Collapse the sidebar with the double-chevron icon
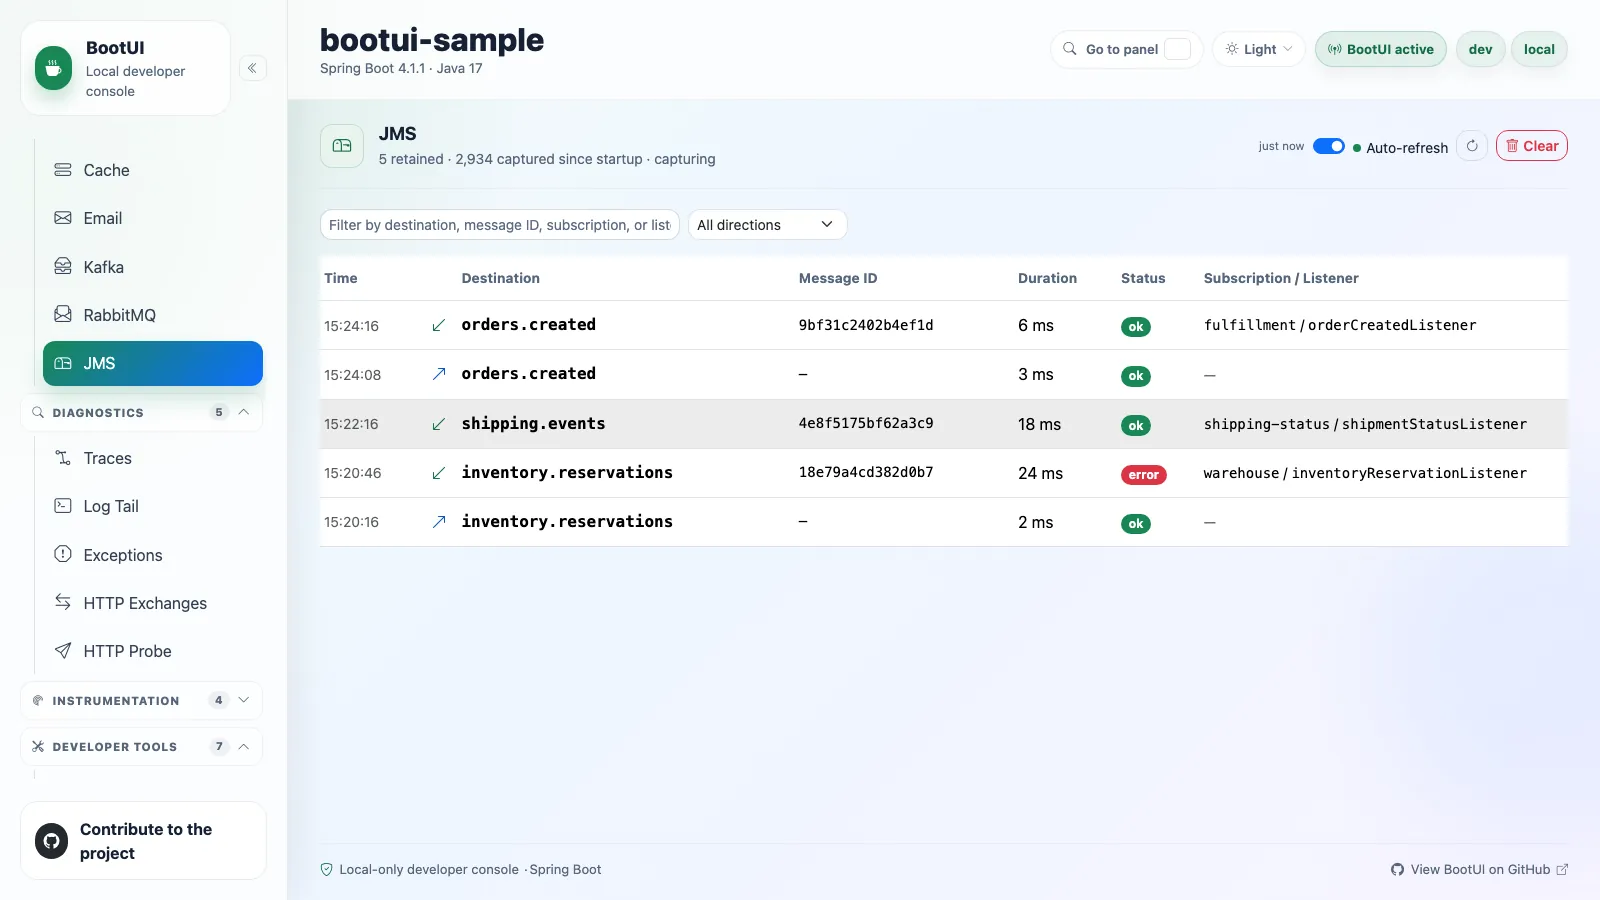The image size is (1600, 900). 252,68
